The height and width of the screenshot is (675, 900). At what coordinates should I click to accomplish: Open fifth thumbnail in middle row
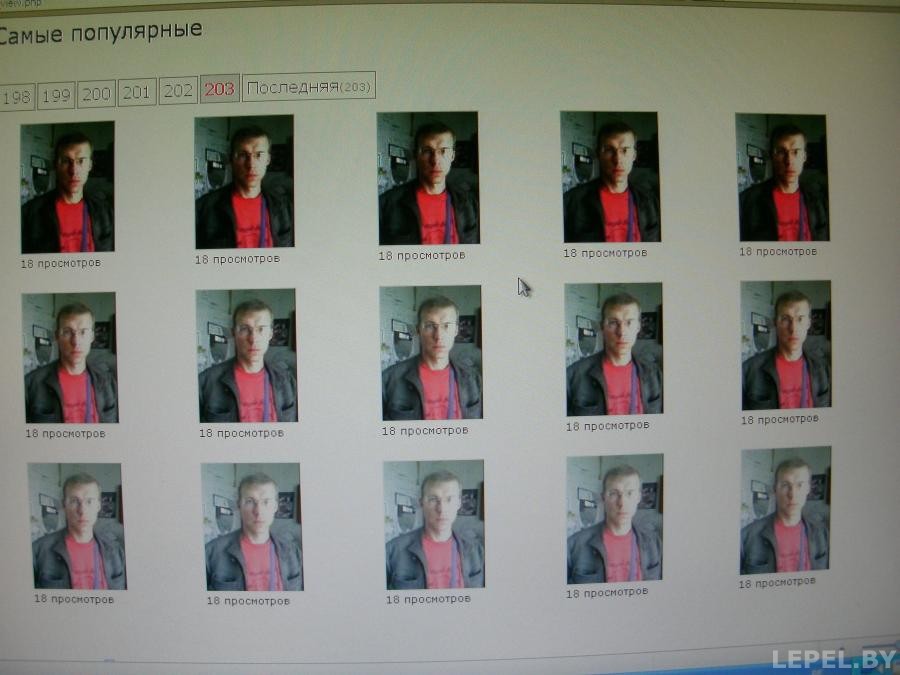786,345
